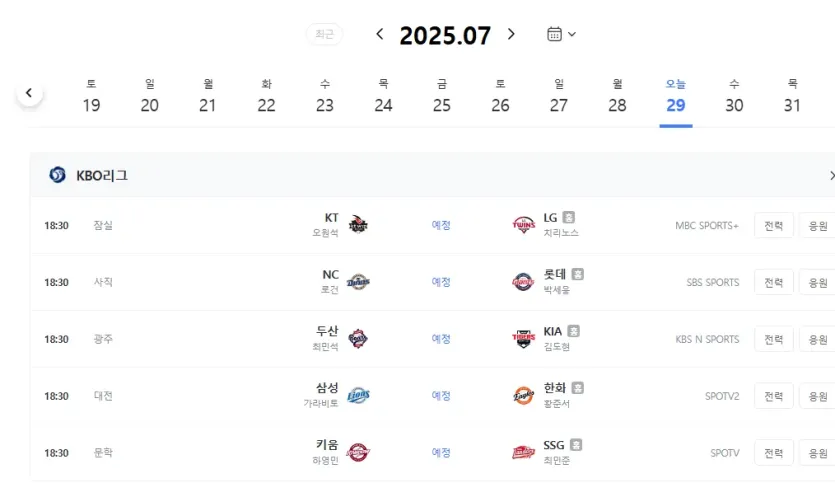
Task: Click the KT Wiz team logo
Action: pyautogui.click(x=358, y=225)
